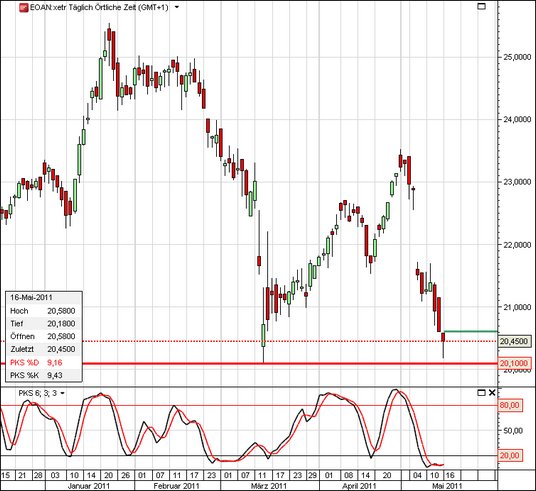536x491 pixels.
Task: Click the 25,0000 price axis label
Action: tap(517, 57)
